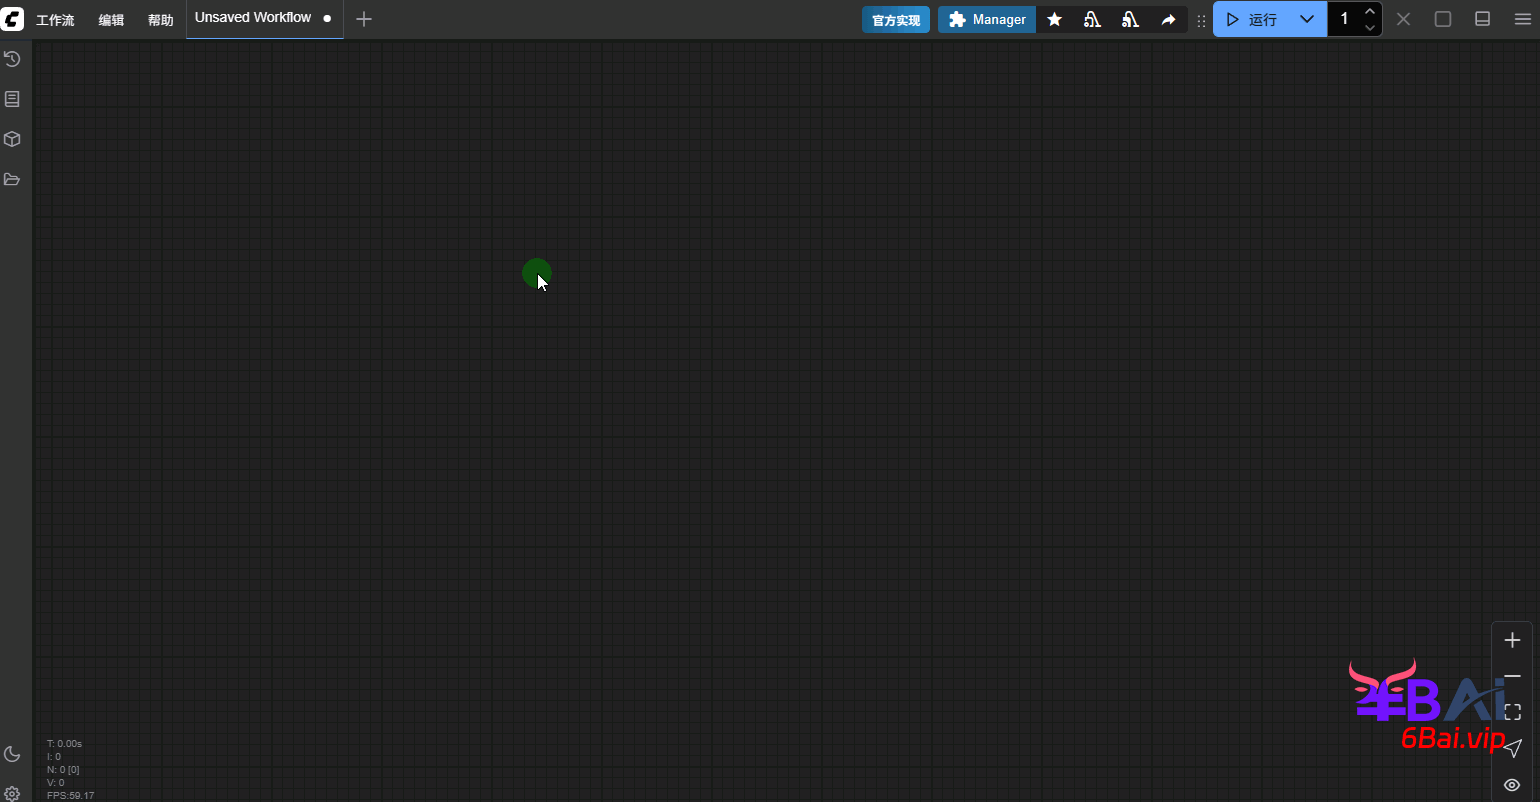The height and width of the screenshot is (802, 1540).
Task: Toggle dark theme with the moon icon
Action: [x=12, y=754]
